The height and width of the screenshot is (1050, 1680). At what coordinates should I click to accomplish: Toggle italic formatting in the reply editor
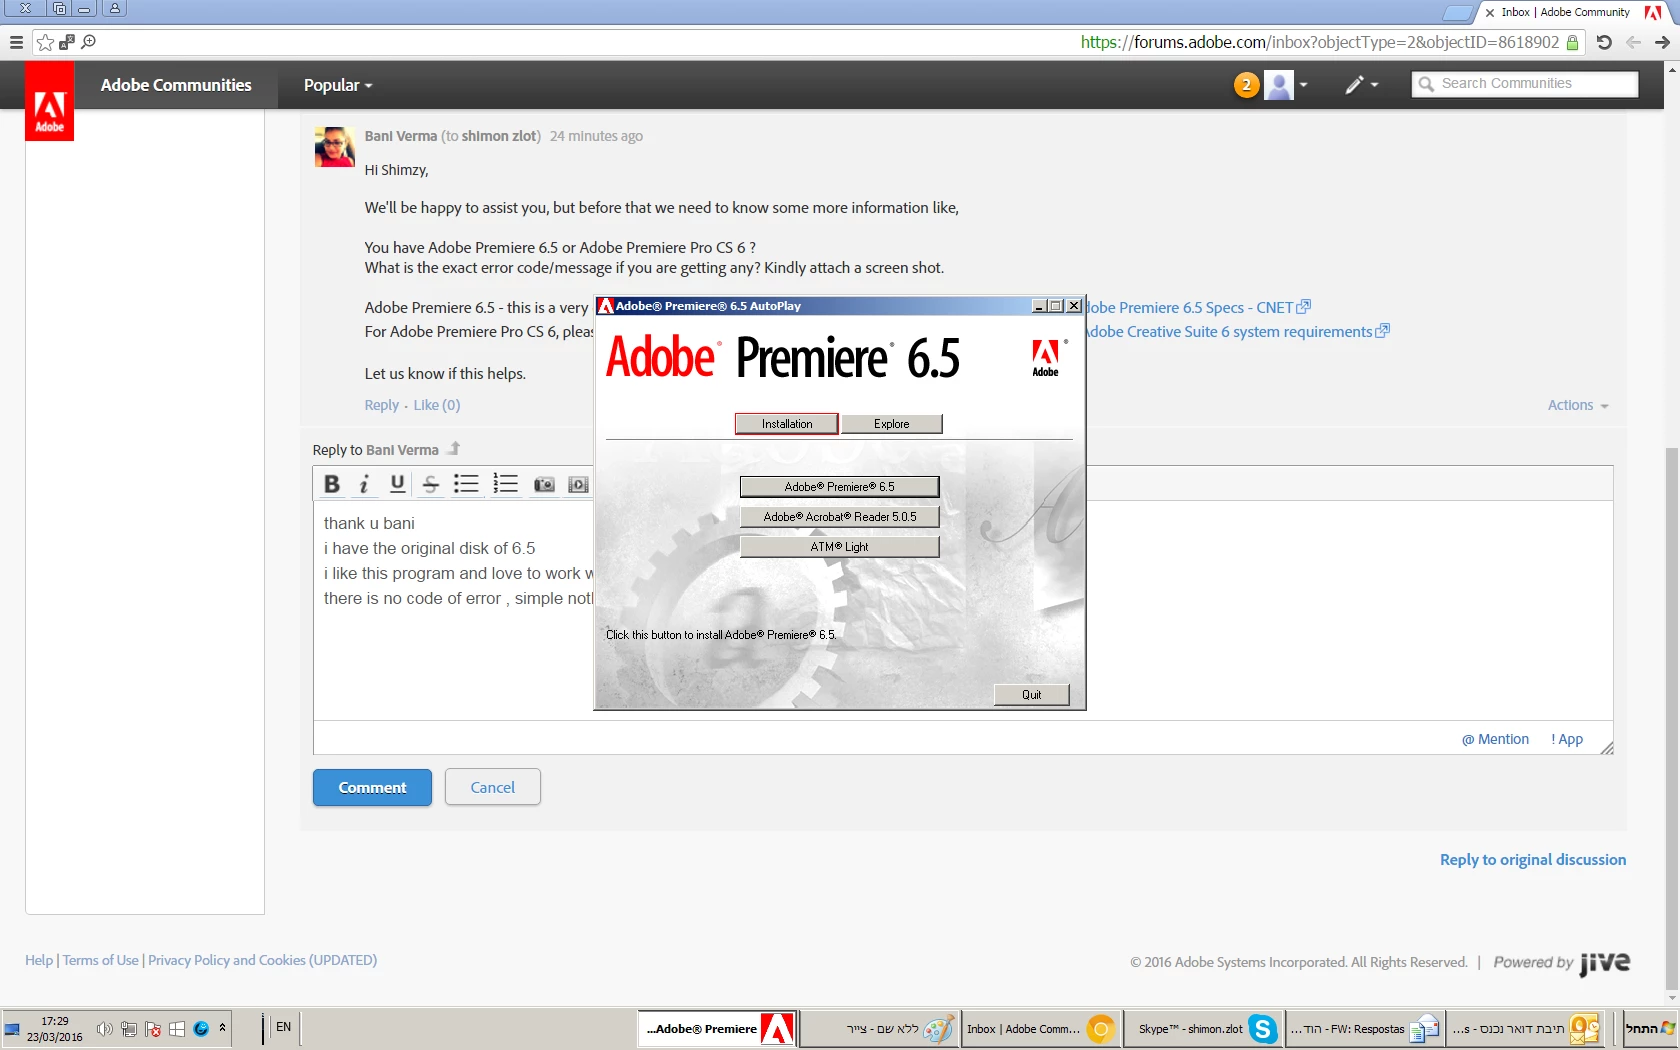click(x=364, y=484)
